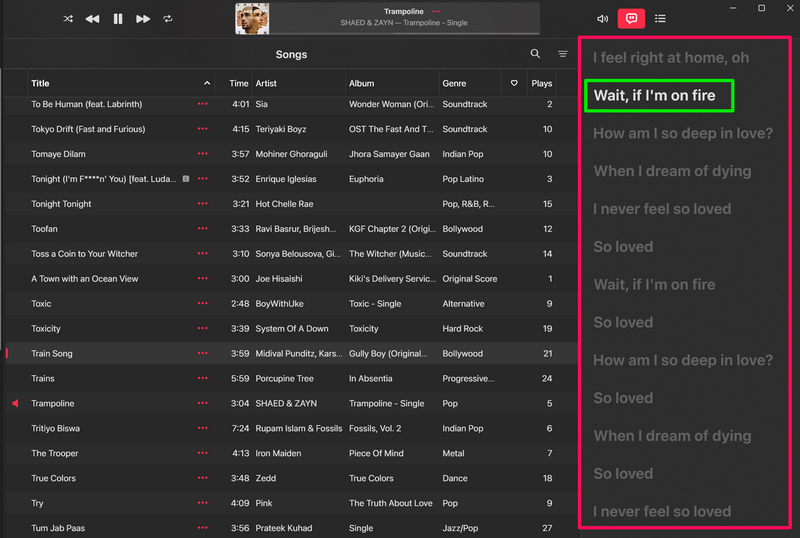The image size is (800, 538).
Task: Open more options for To Be Human
Action: [203, 104]
